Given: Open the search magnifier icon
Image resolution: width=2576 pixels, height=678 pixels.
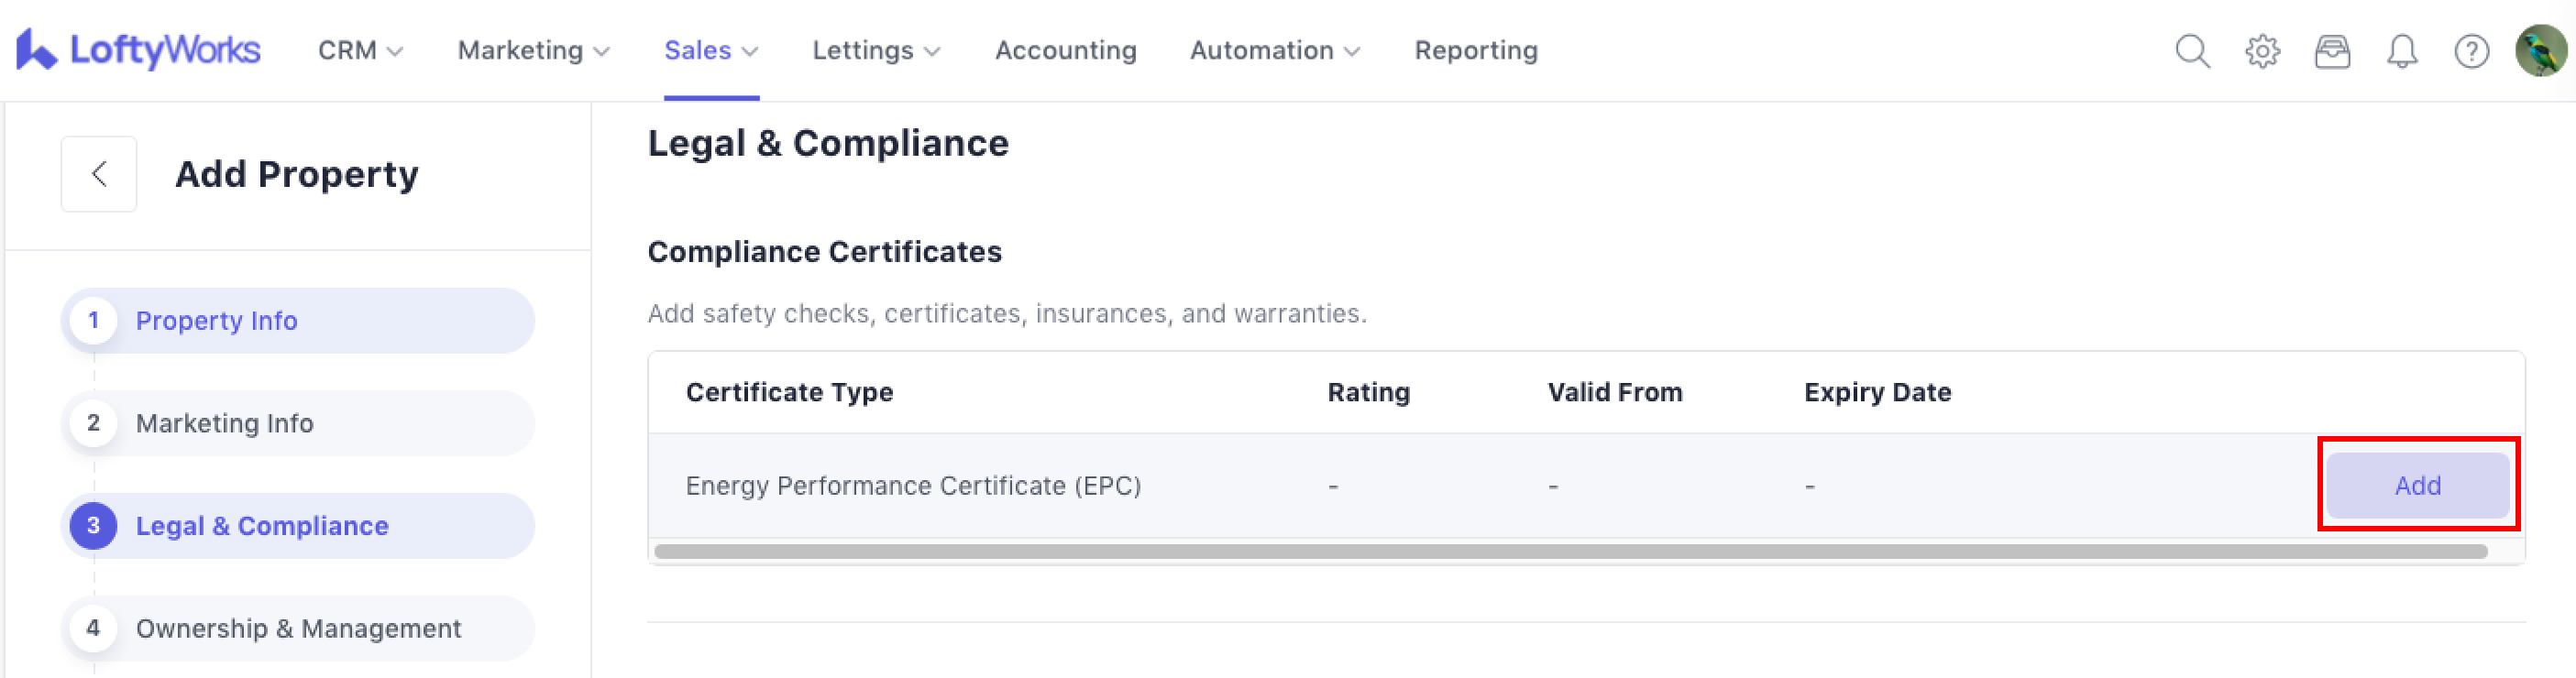Looking at the screenshot, I should [x=2192, y=50].
